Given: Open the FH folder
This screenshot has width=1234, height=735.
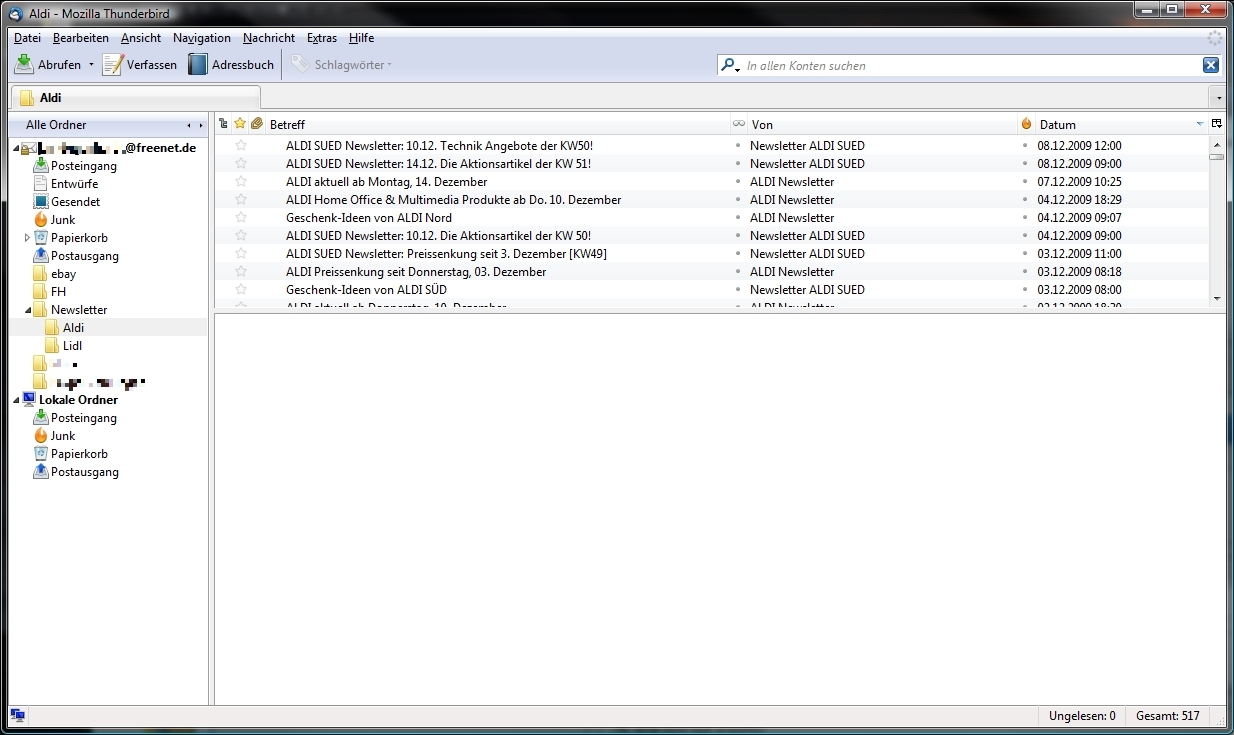Looking at the screenshot, I should [x=58, y=292].
